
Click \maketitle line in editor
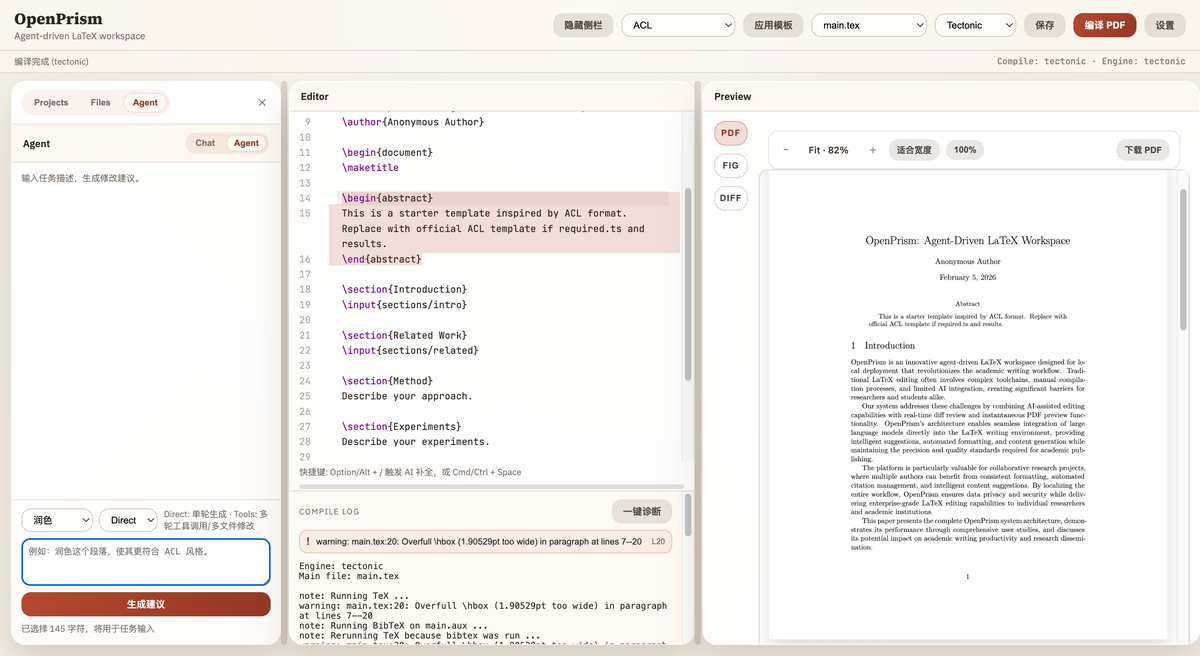(370, 168)
